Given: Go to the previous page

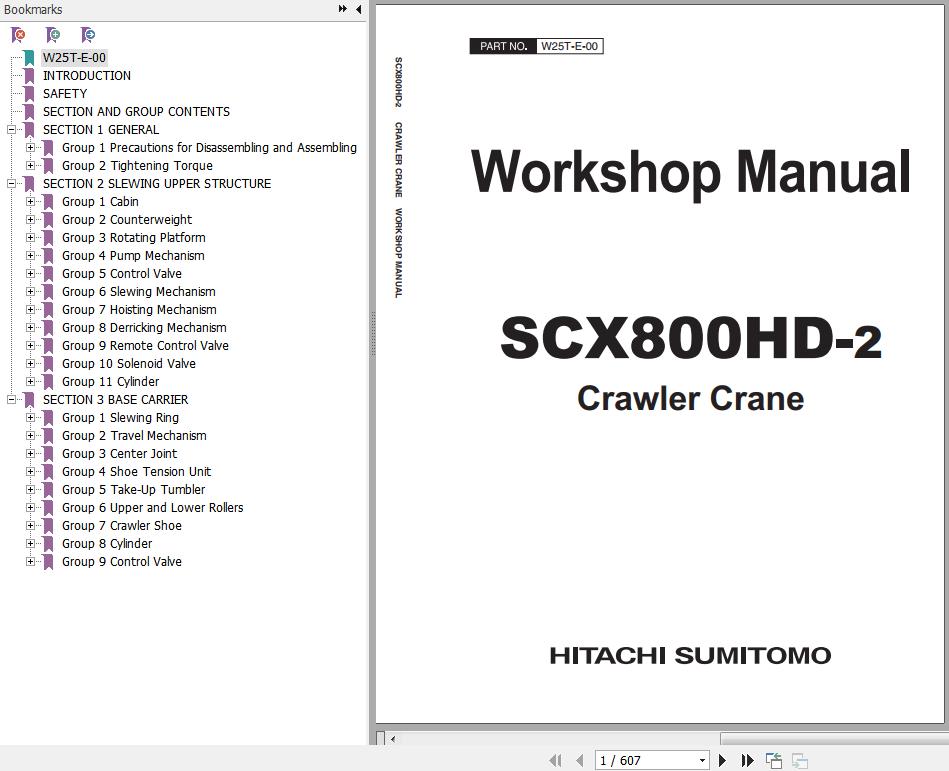Looking at the screenshot, I should tap(580, 760).
